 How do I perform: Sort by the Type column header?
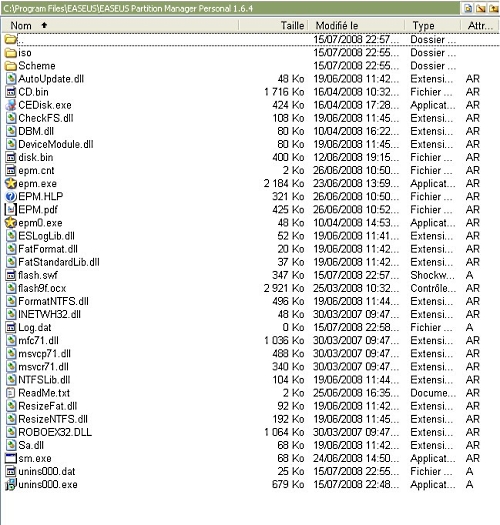point(433,25)
